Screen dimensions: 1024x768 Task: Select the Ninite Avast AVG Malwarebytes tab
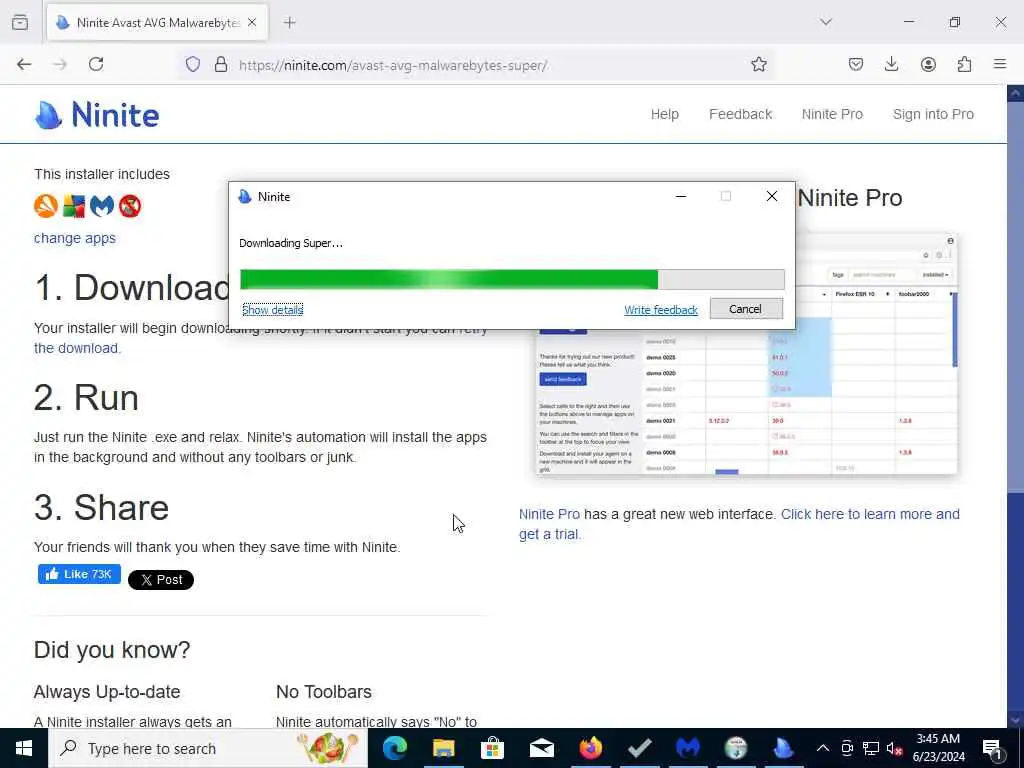157,23
